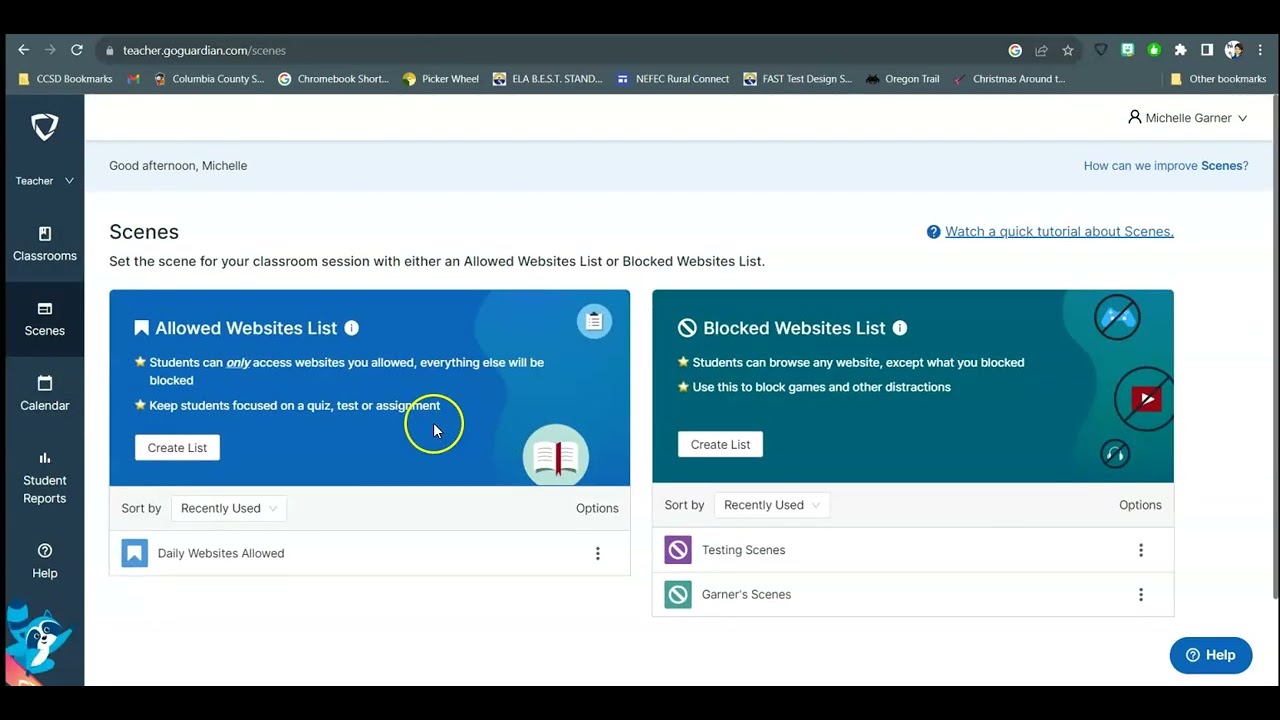Open Help from the sidebar
Viewport: 1280px width, 720px height.
[45, 561]
